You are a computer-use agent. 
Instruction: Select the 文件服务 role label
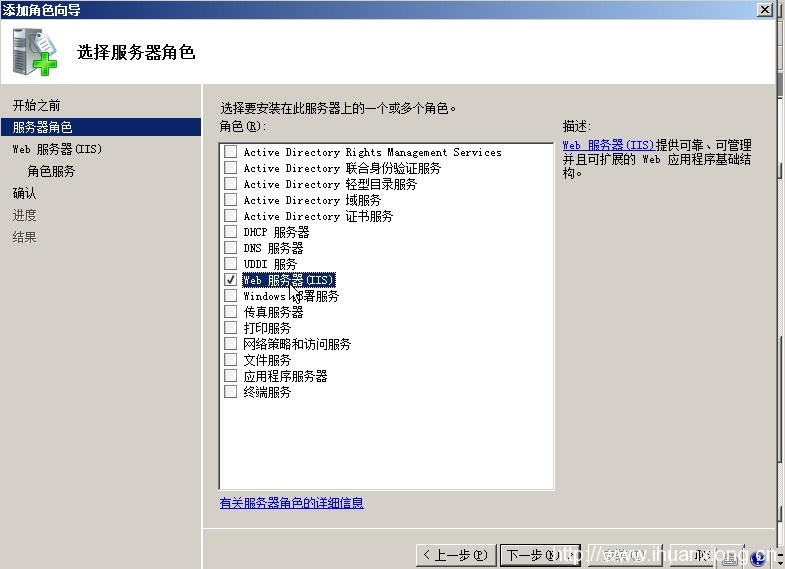coord(267,360)
